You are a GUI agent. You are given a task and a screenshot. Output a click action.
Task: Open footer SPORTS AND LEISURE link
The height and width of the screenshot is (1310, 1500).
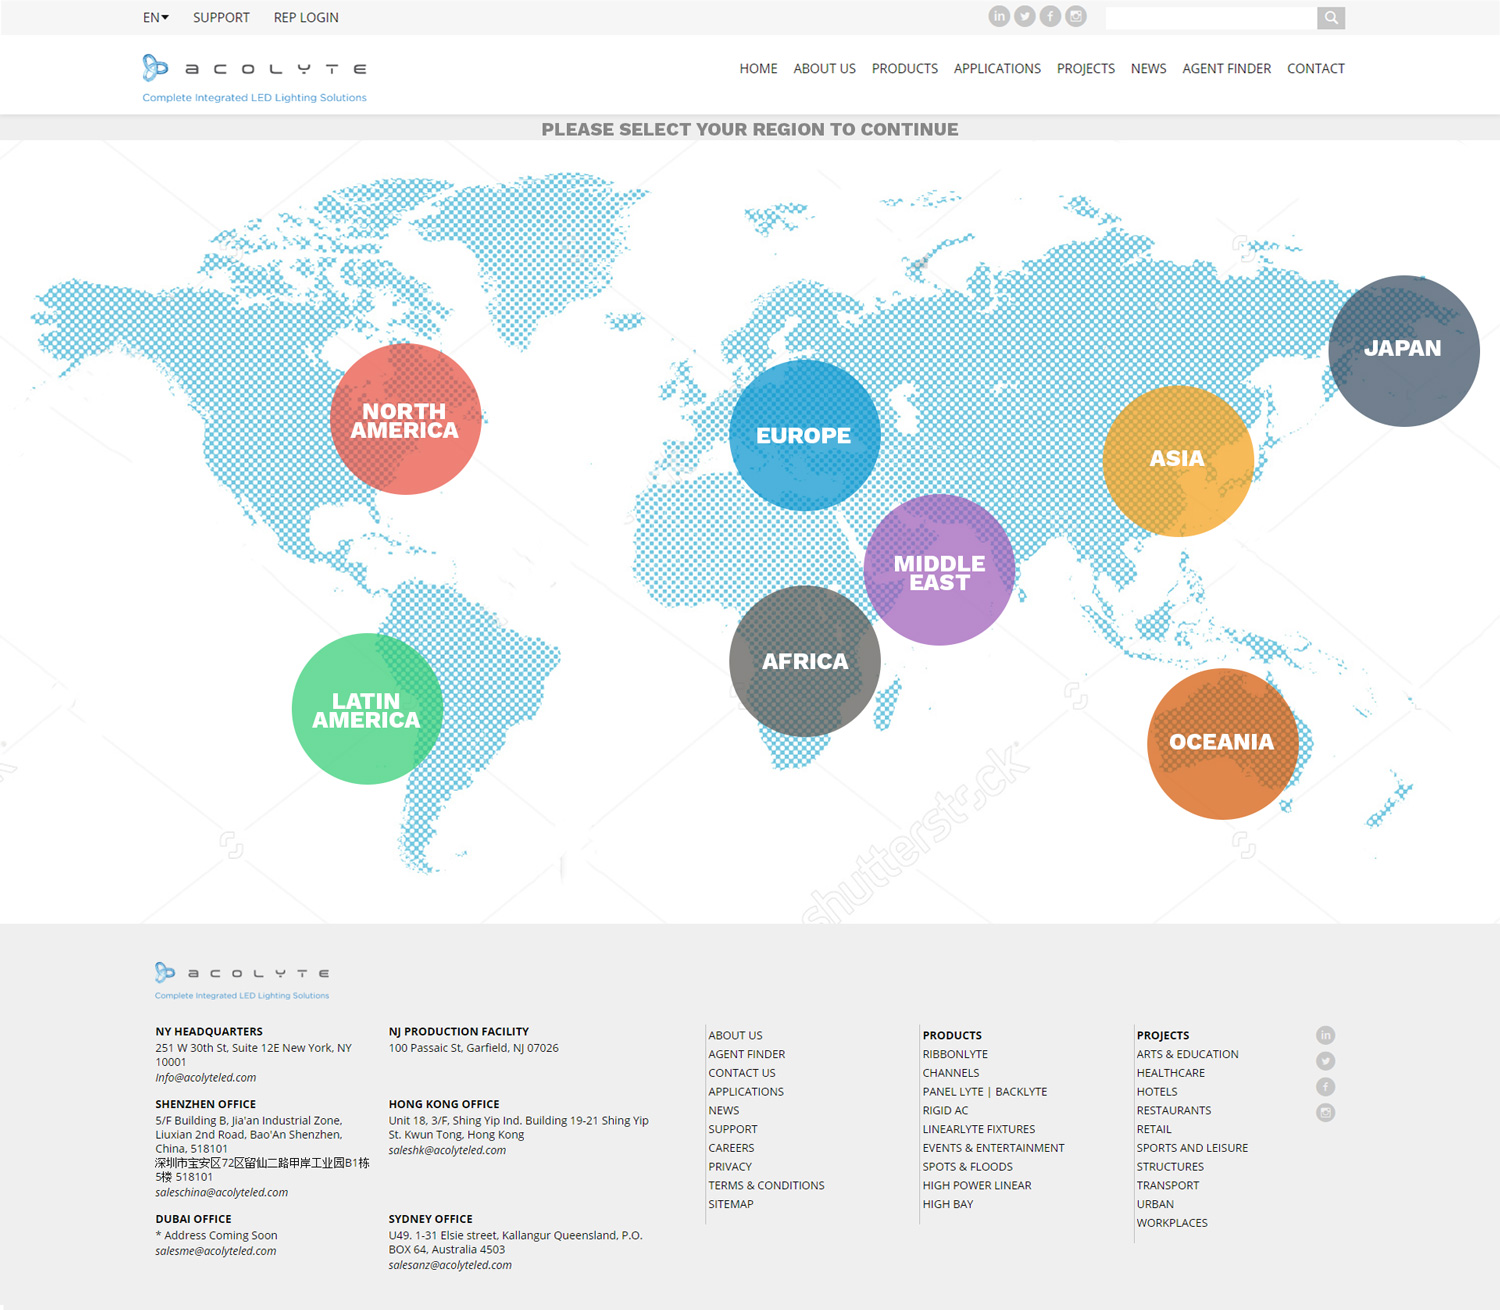click(x=1192, y=1148)
